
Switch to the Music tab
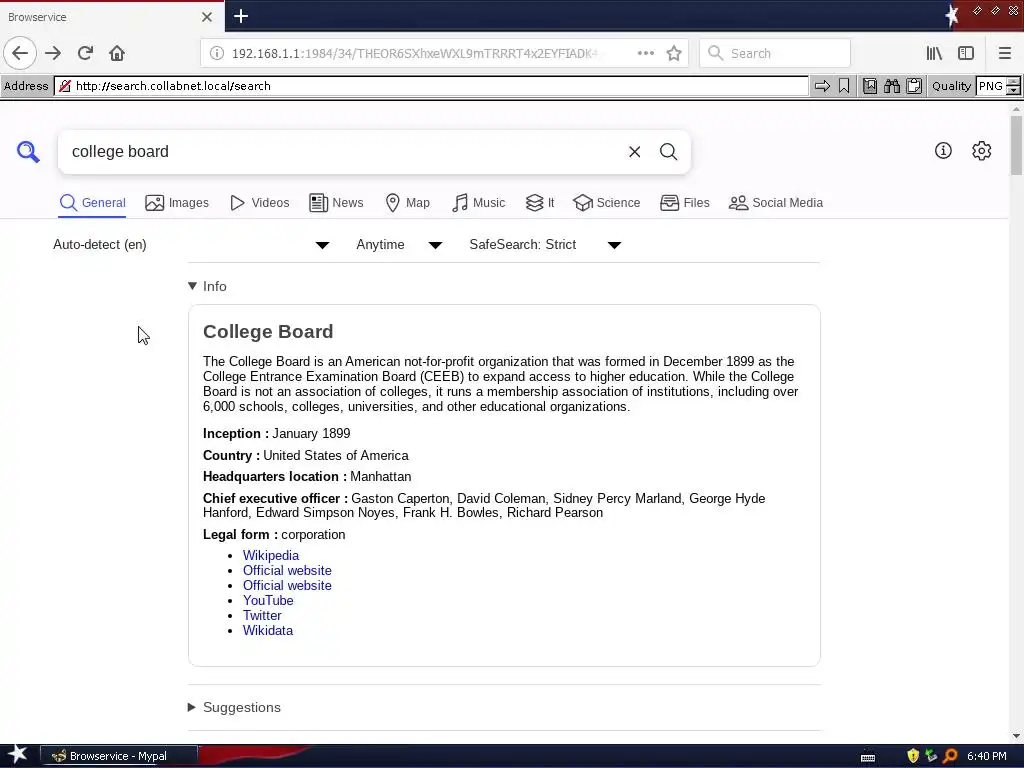[x=479, y=203]
